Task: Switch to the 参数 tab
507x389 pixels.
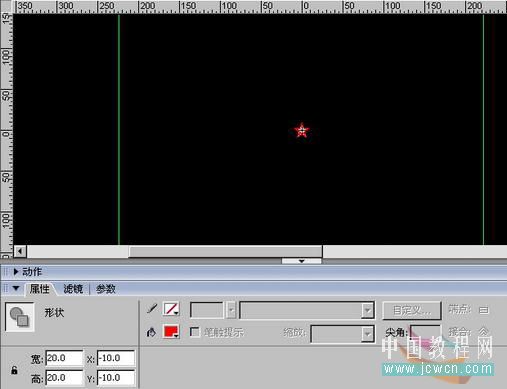Action: [106, 289]
